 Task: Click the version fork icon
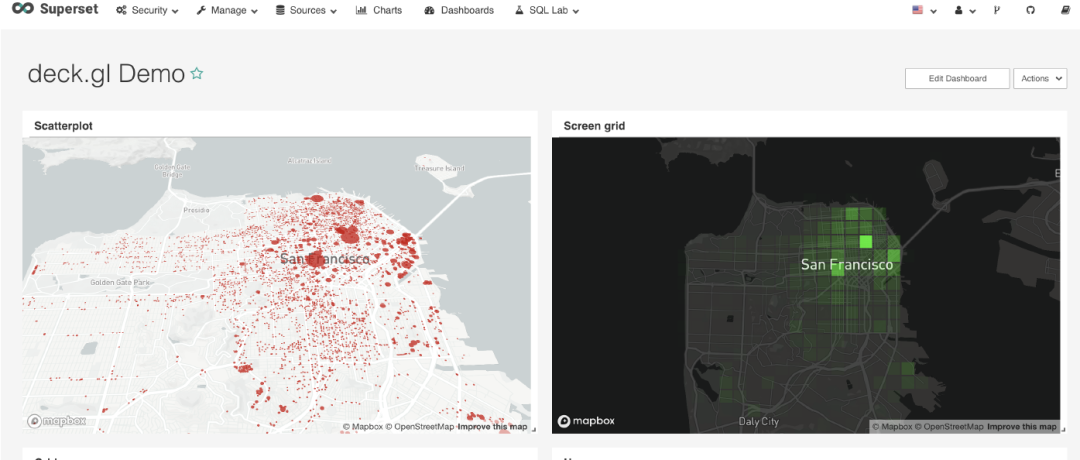[996, 10]
